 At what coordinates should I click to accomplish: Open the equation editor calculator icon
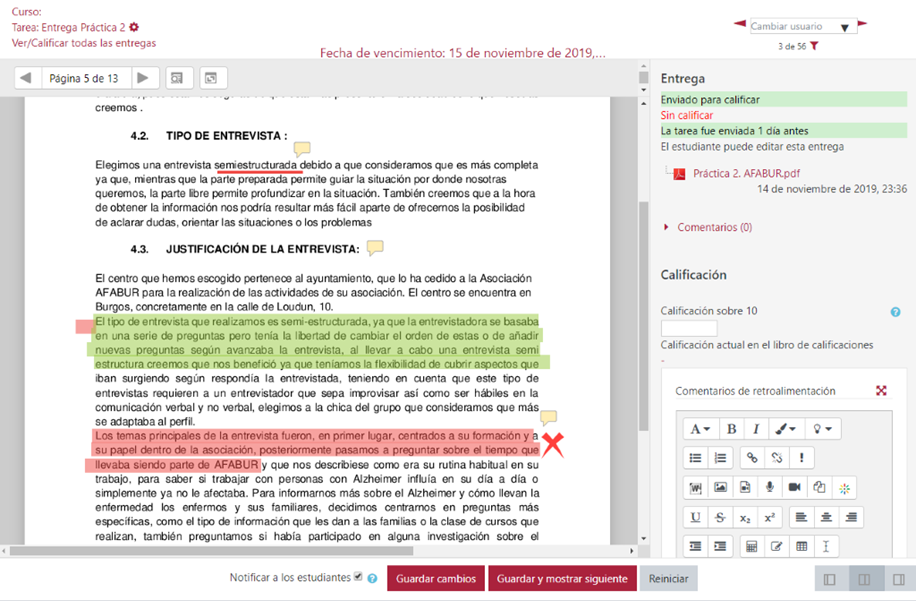click(752, 546)
